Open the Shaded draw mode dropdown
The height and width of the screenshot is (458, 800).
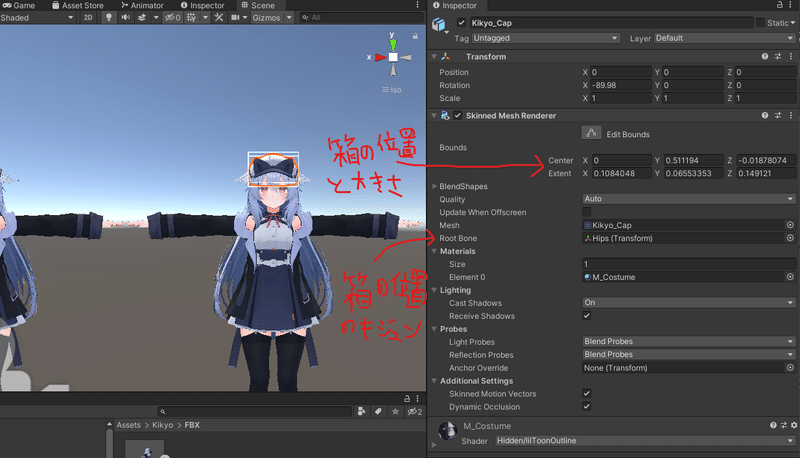tap(37, 17)
